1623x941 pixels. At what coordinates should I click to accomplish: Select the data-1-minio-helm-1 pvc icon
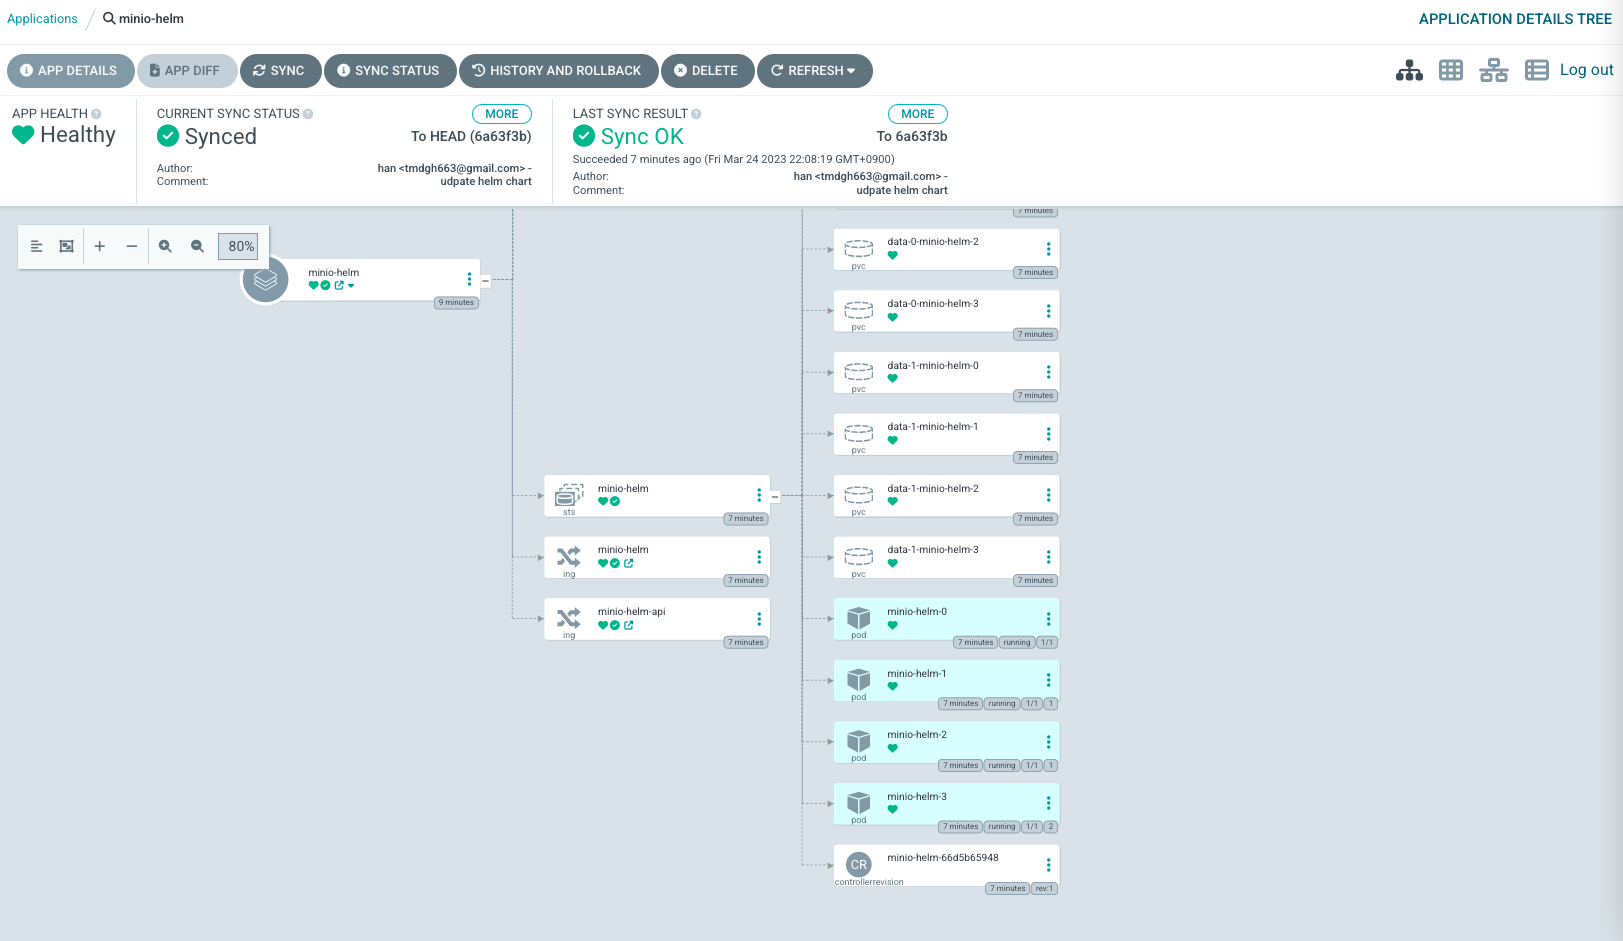859,433
